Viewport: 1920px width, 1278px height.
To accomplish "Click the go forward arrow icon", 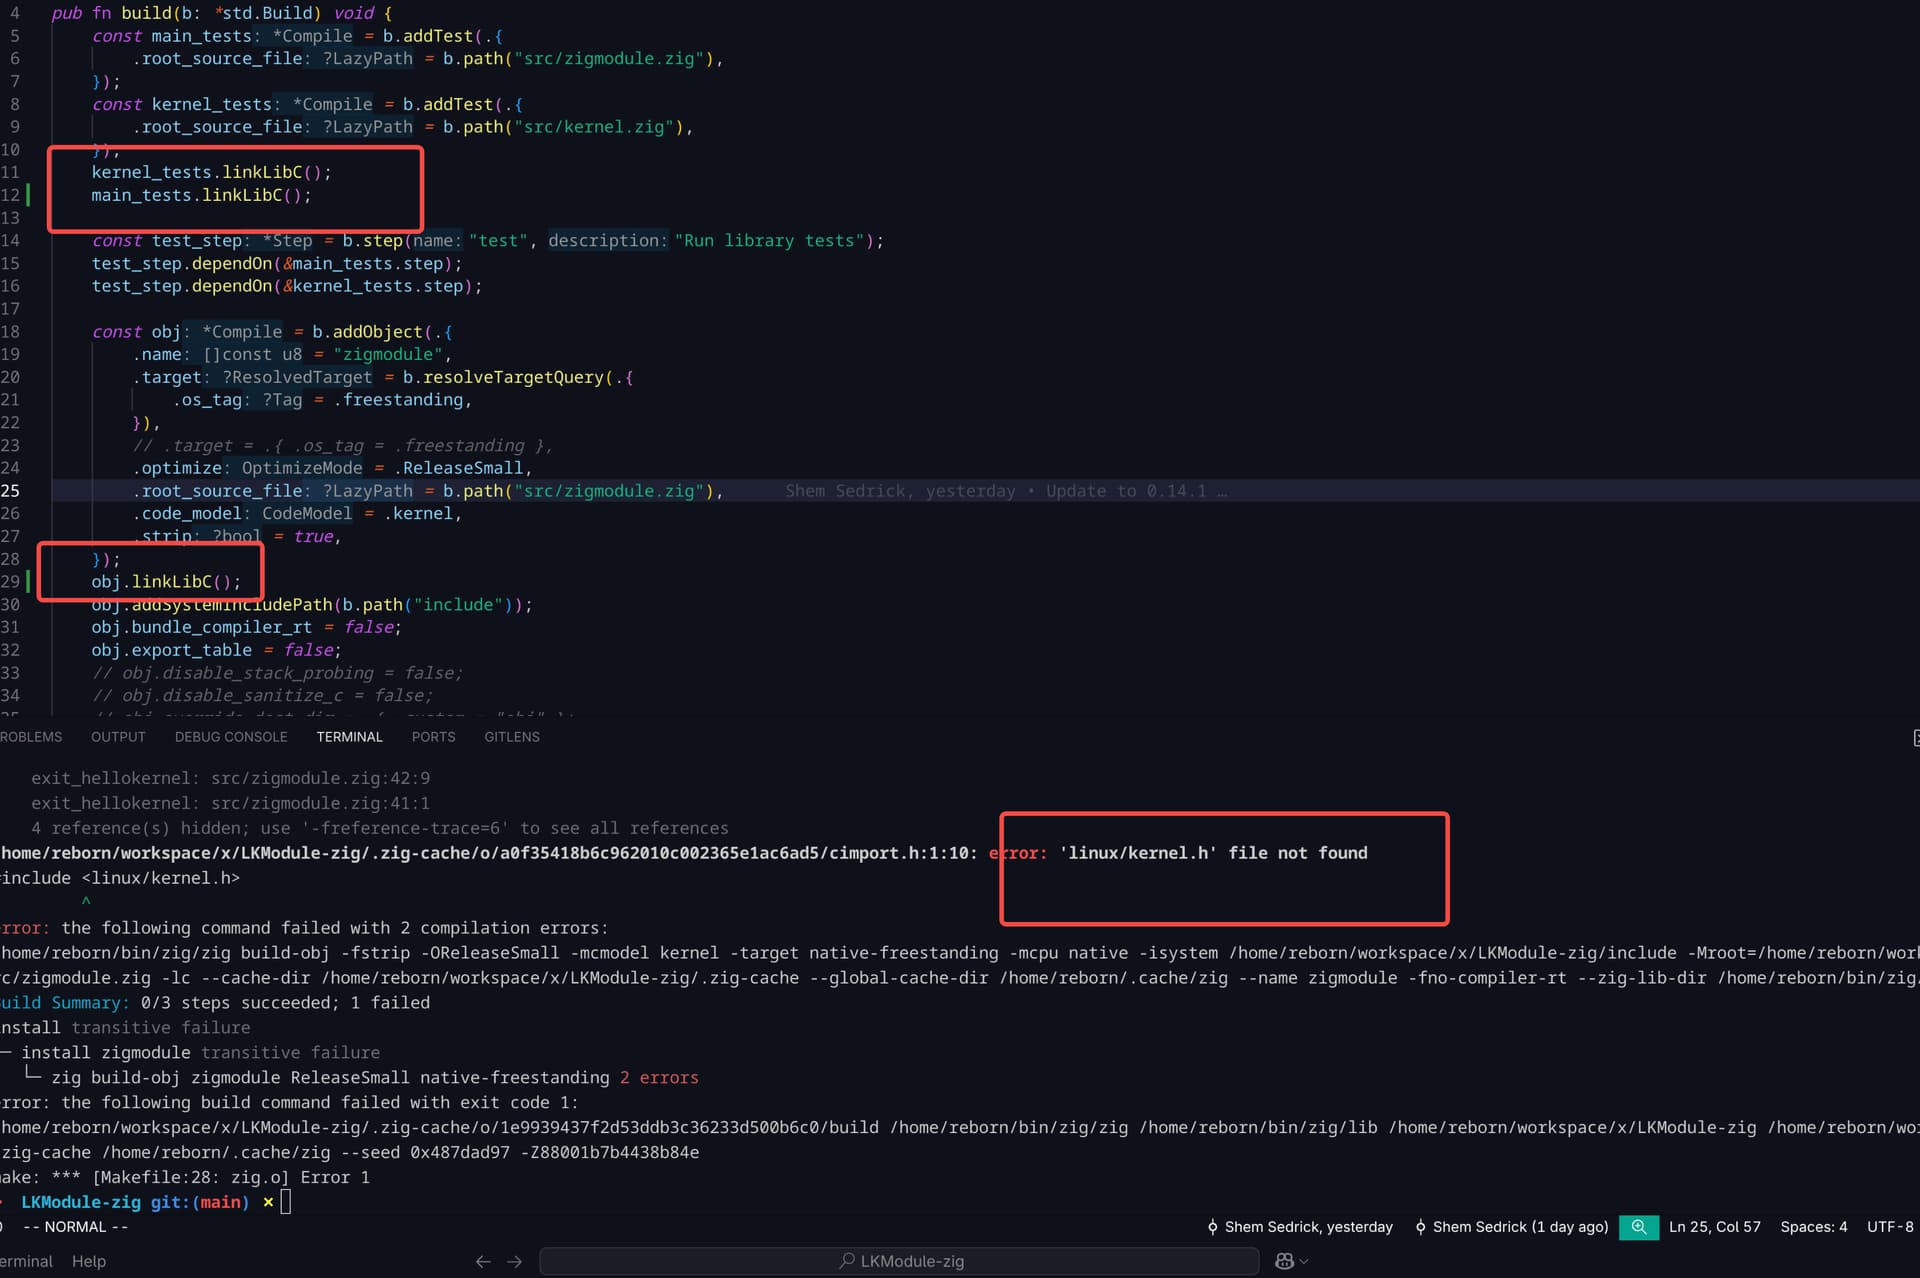I will 515,1261.
